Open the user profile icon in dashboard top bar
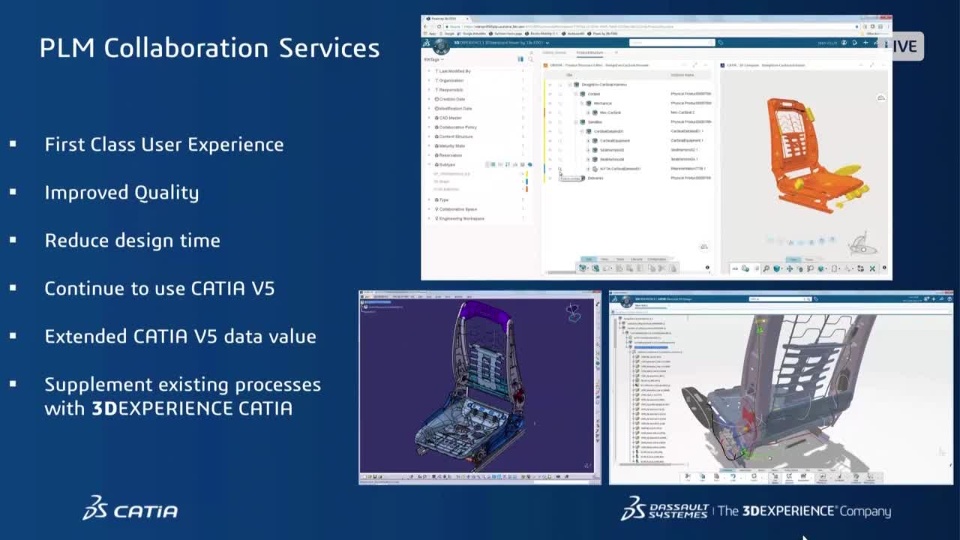The height and width of the screenshot is (540, 960). click(x=844, y=43)
